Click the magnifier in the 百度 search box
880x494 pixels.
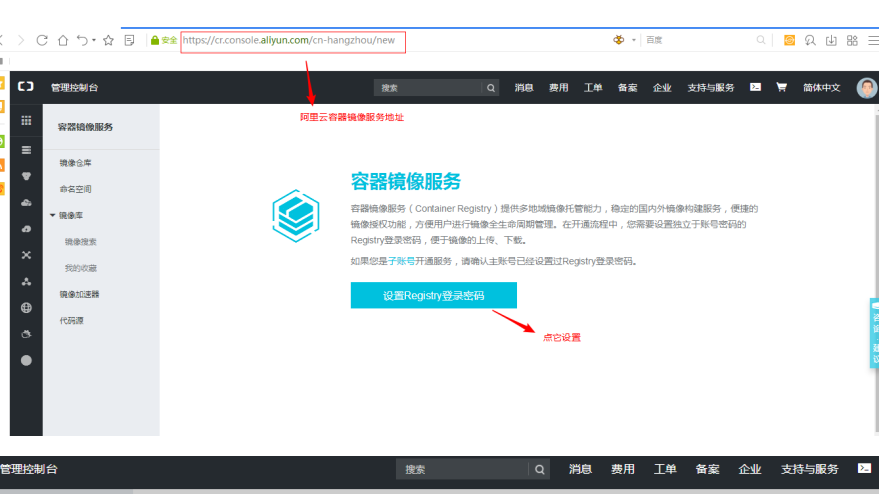[760, 40]
